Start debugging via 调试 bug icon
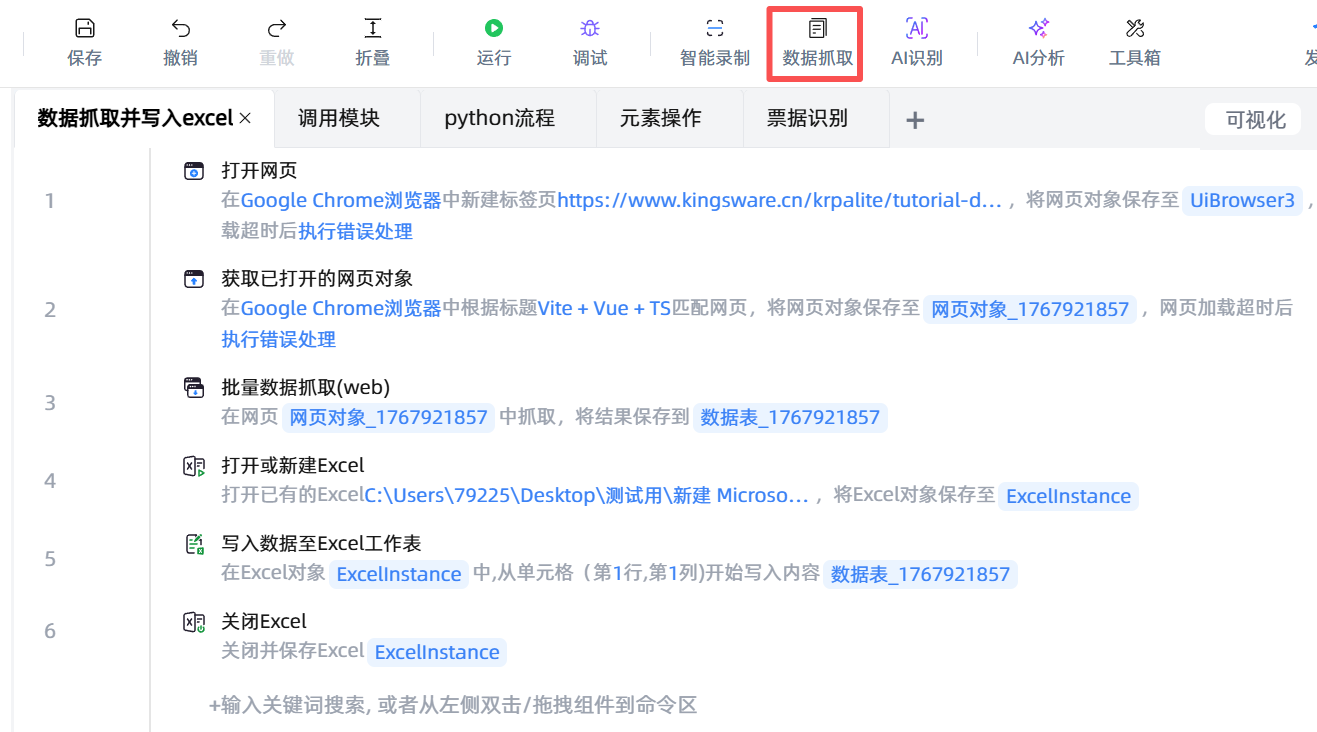Viewport: 1317px width, 732px height. click(590, 29)
